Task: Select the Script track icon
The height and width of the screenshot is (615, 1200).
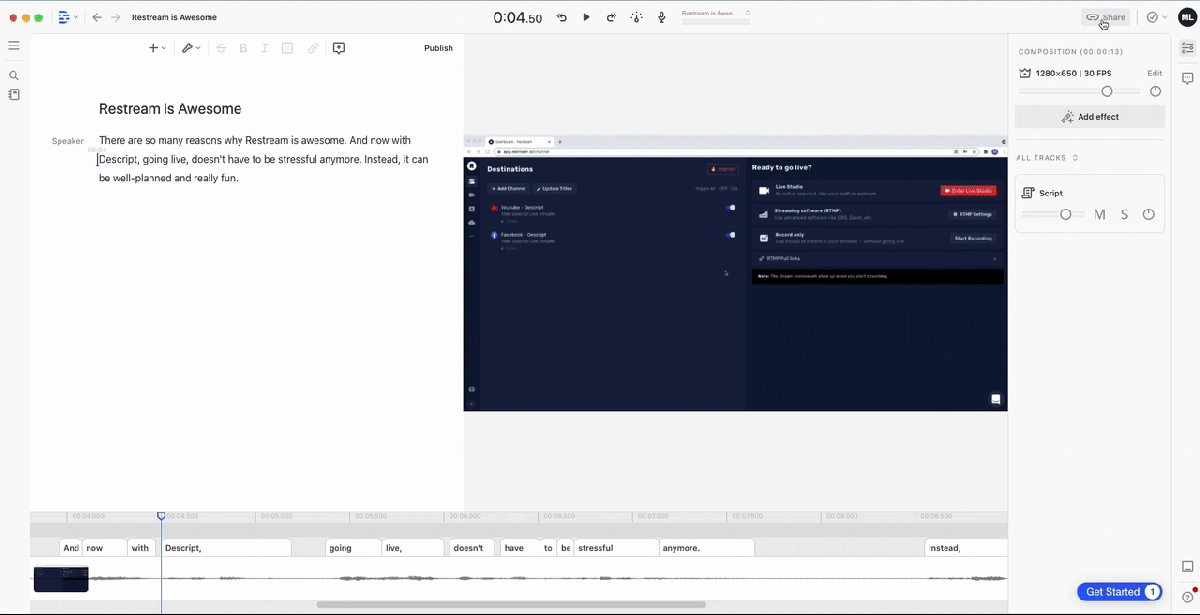Action: click(1028, 192)
